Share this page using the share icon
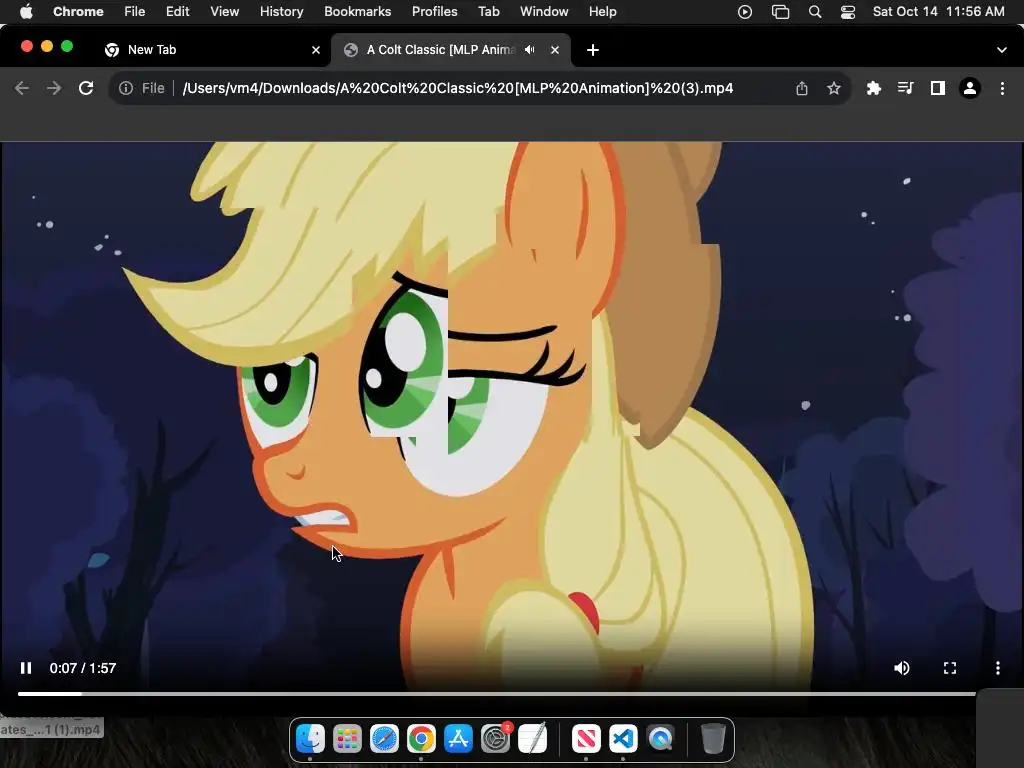Image resolution: width=1024 pixels, height=768 pixels. [802, 88]
